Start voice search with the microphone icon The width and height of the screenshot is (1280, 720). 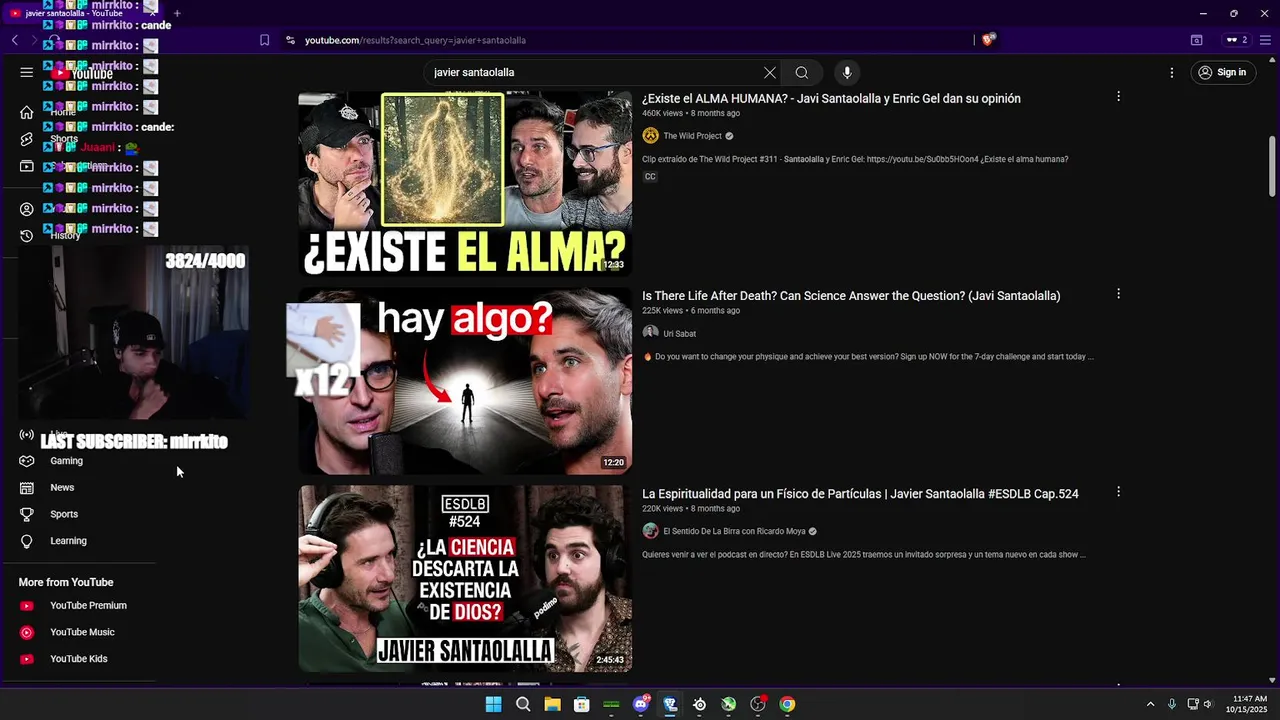[x=847, y=72]
